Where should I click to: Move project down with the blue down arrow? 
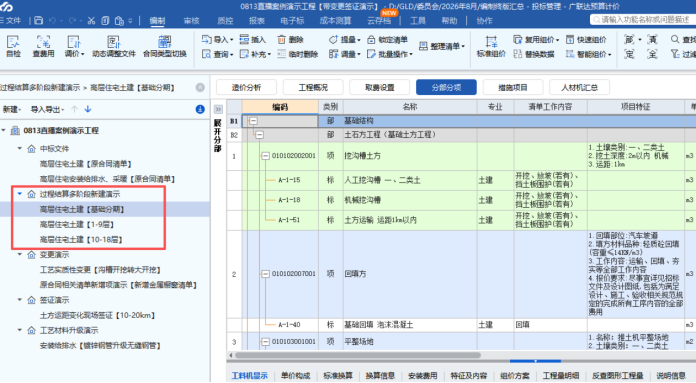tap(88, 109)
